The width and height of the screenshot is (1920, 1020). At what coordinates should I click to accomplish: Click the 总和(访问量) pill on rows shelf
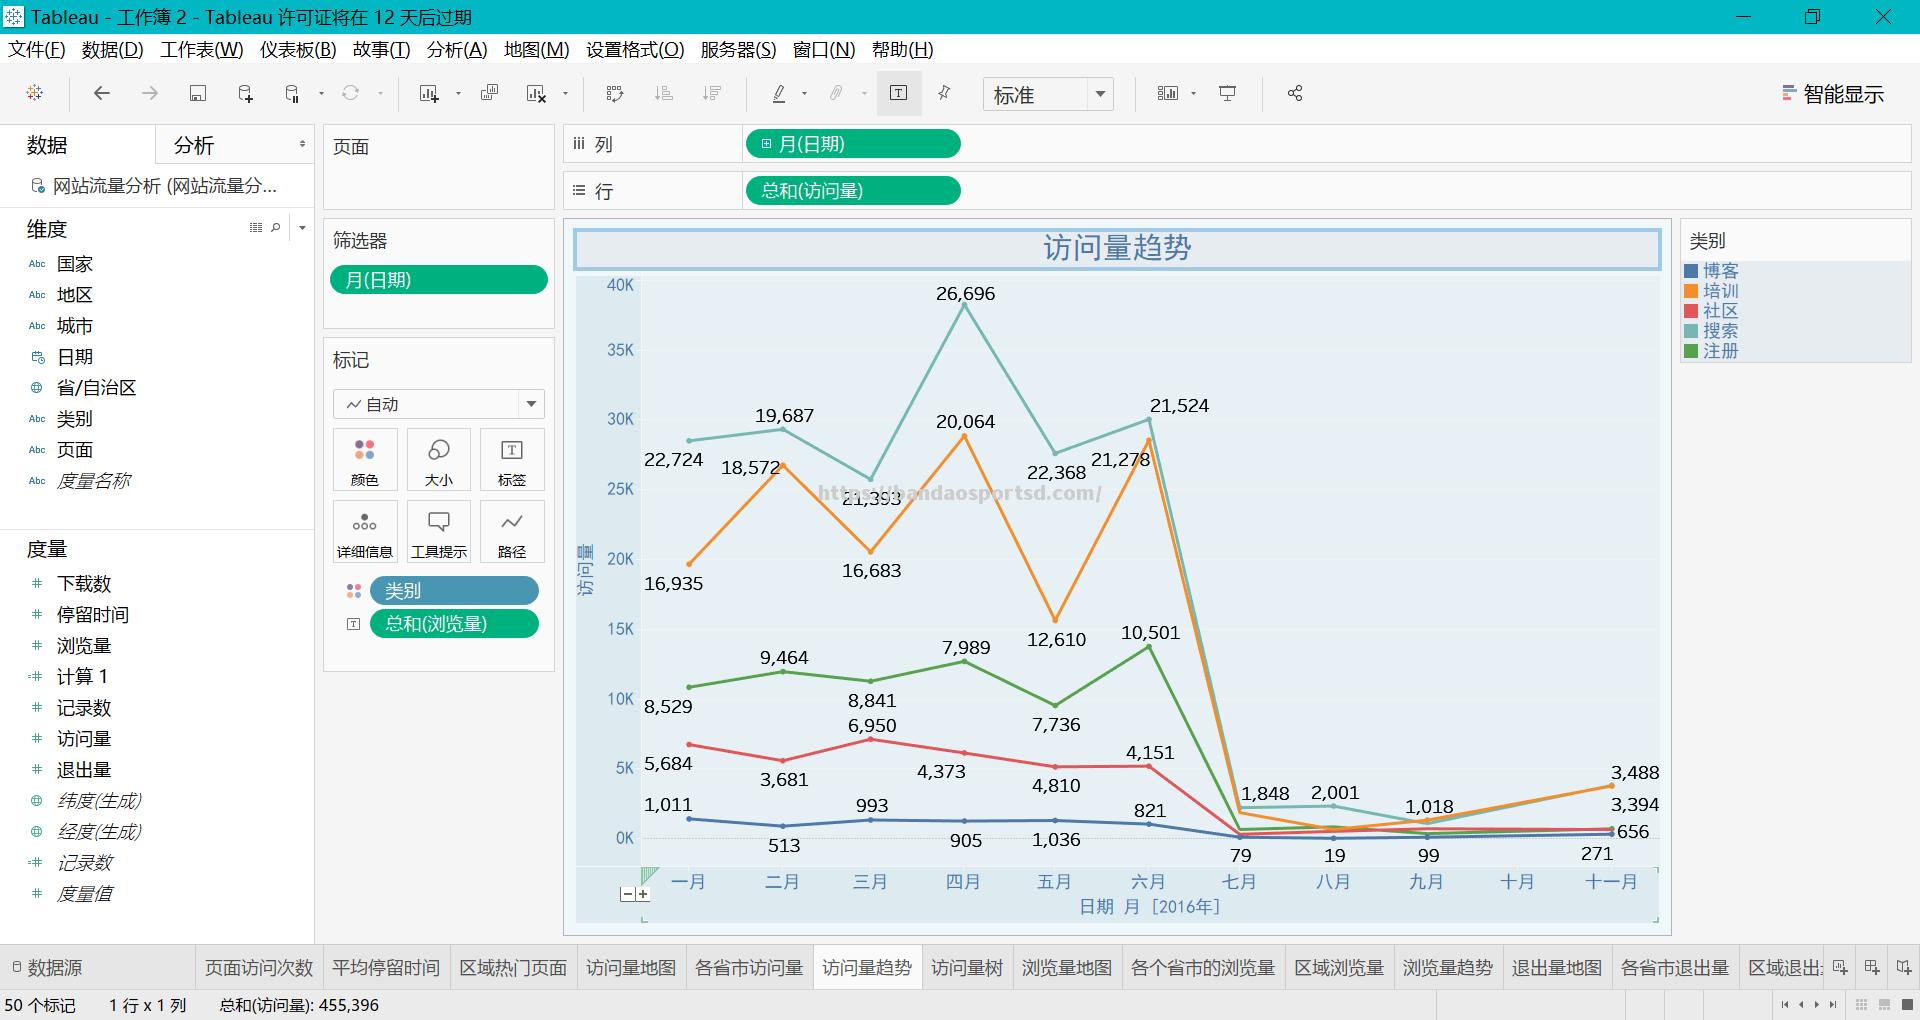(x=853, y=190)
